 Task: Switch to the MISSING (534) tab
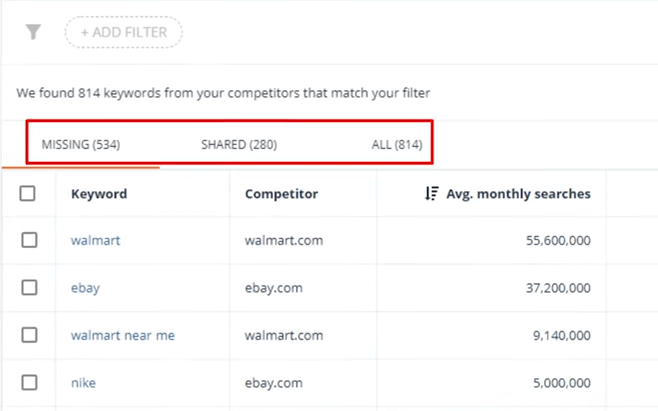[81, 144]
